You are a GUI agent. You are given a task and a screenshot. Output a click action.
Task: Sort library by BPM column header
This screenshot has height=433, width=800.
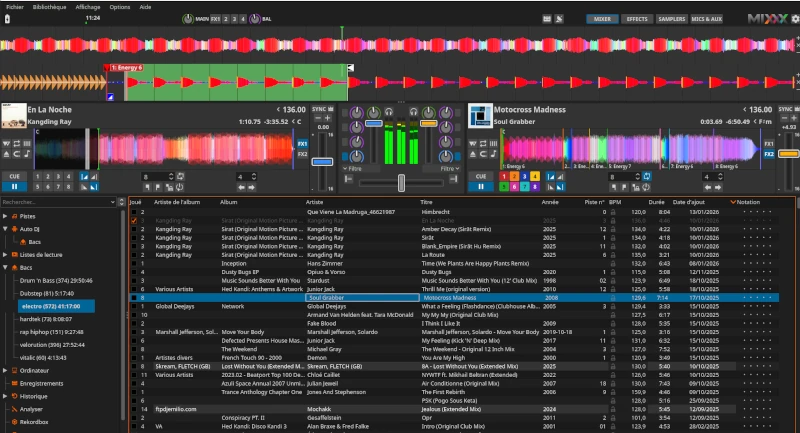(615, 202)
